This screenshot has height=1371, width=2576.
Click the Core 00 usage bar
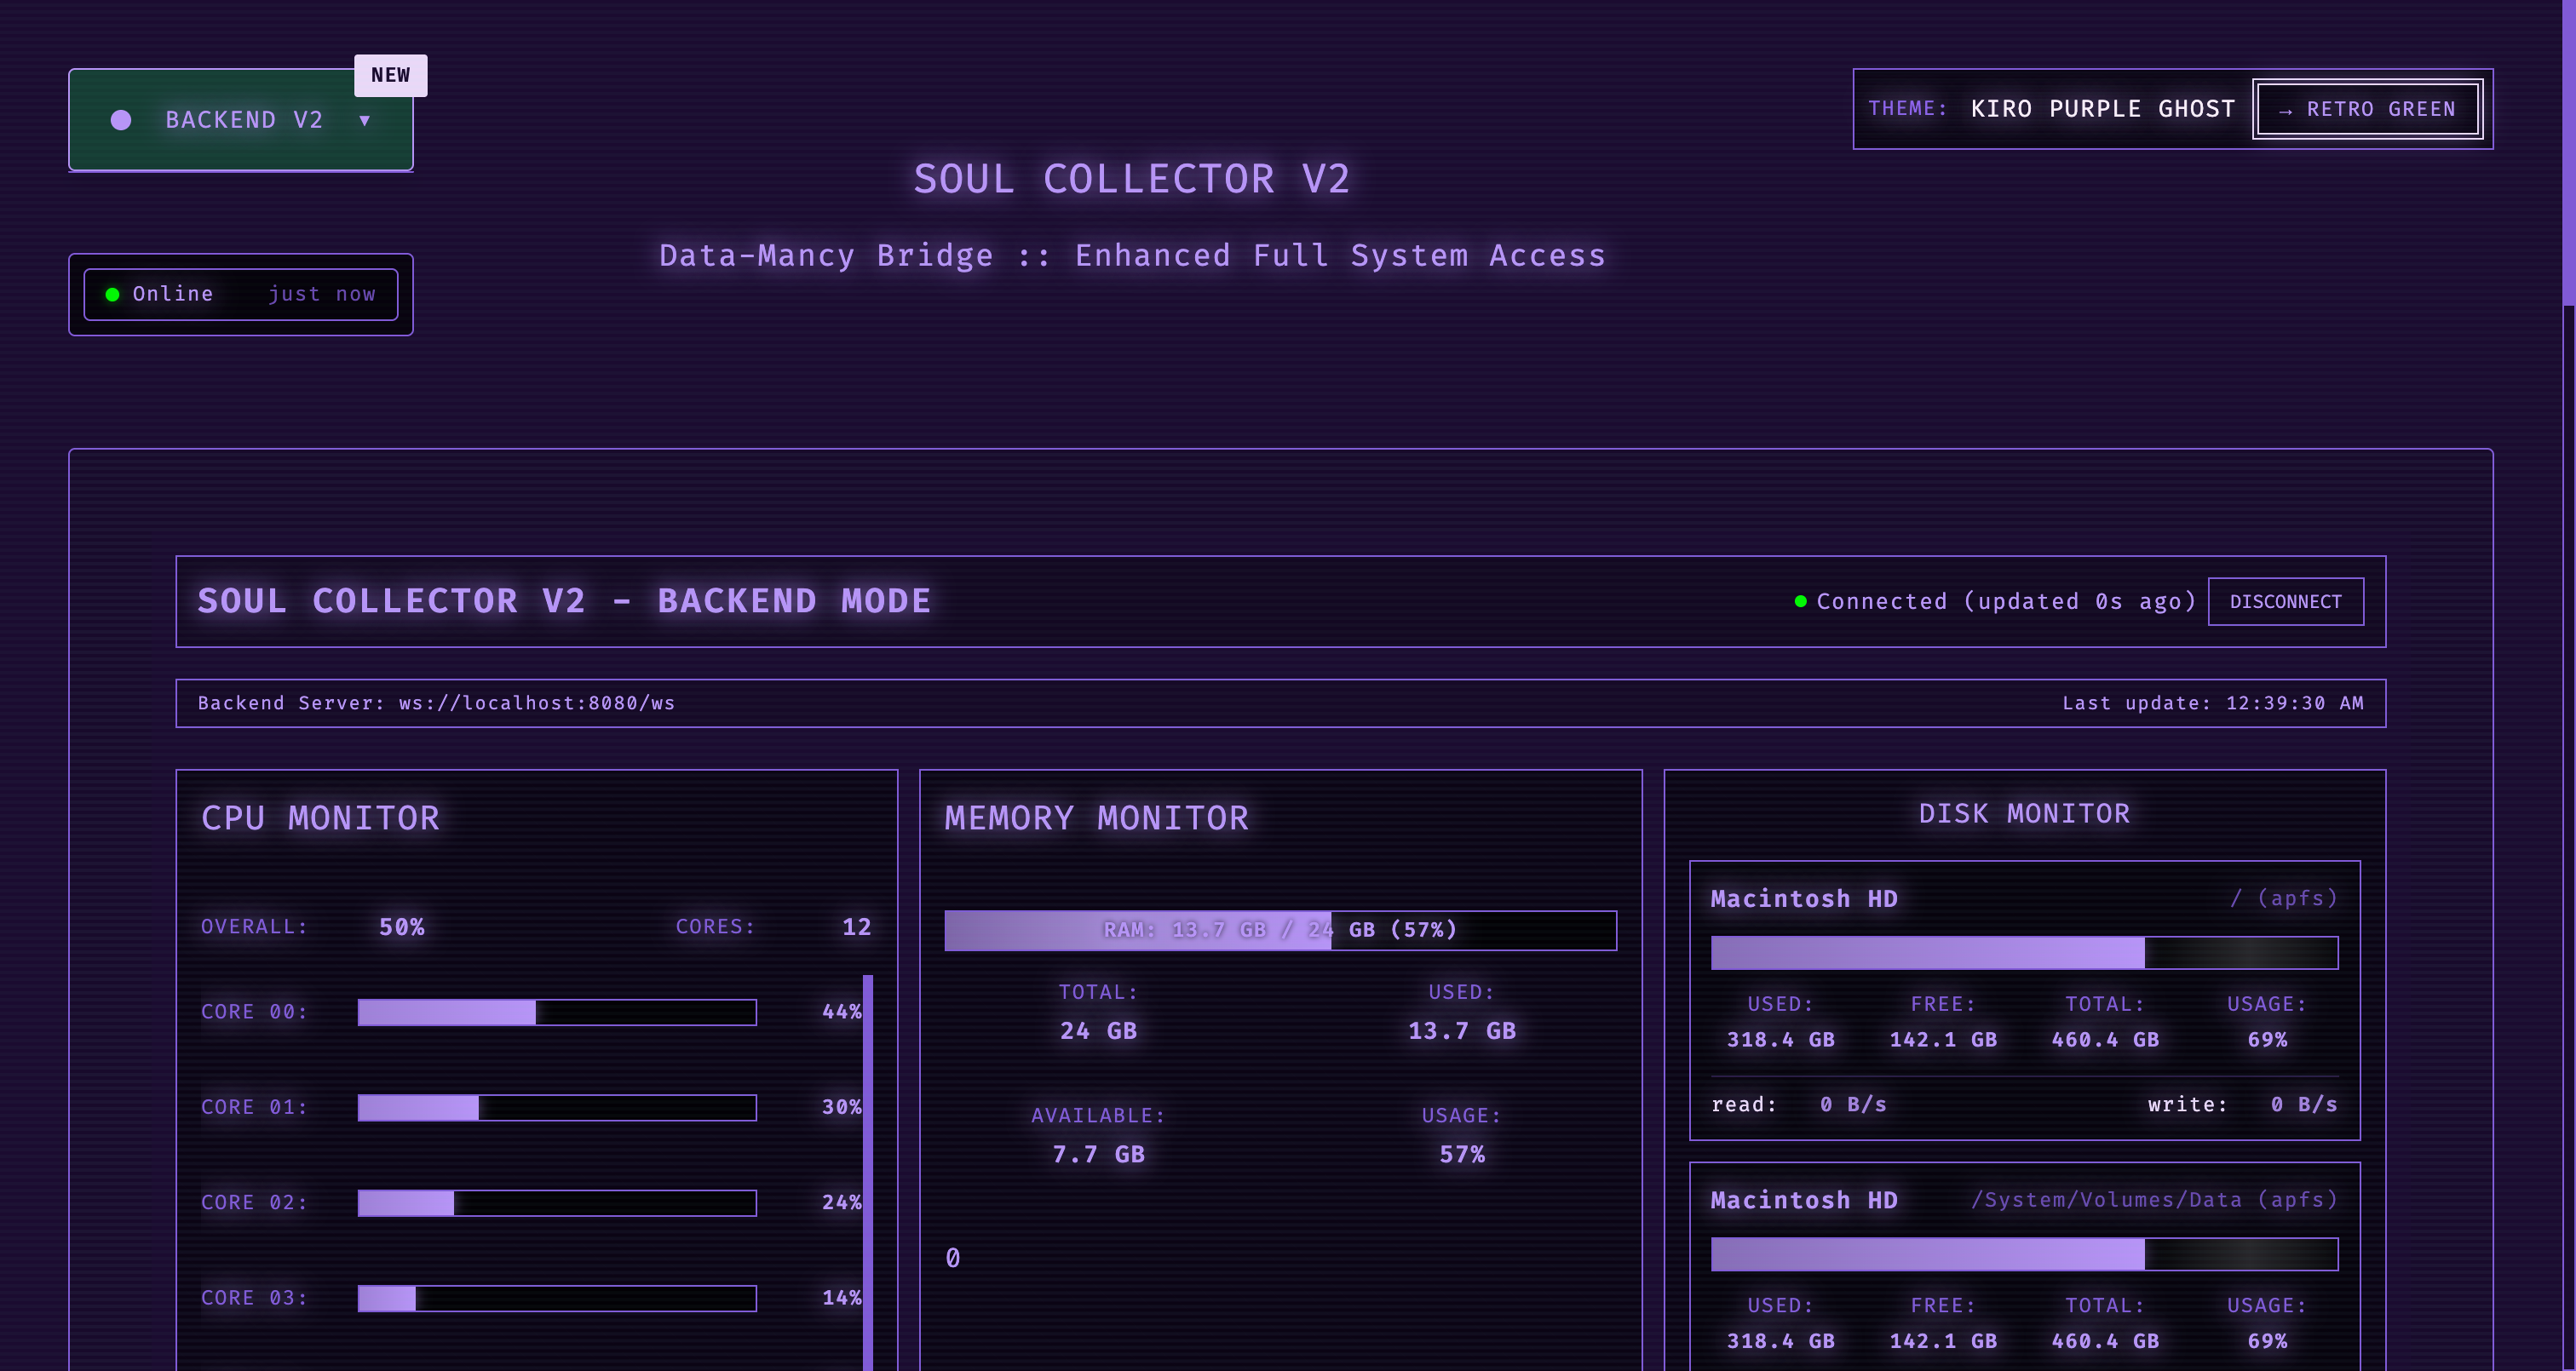click(x=557, y=1012)
